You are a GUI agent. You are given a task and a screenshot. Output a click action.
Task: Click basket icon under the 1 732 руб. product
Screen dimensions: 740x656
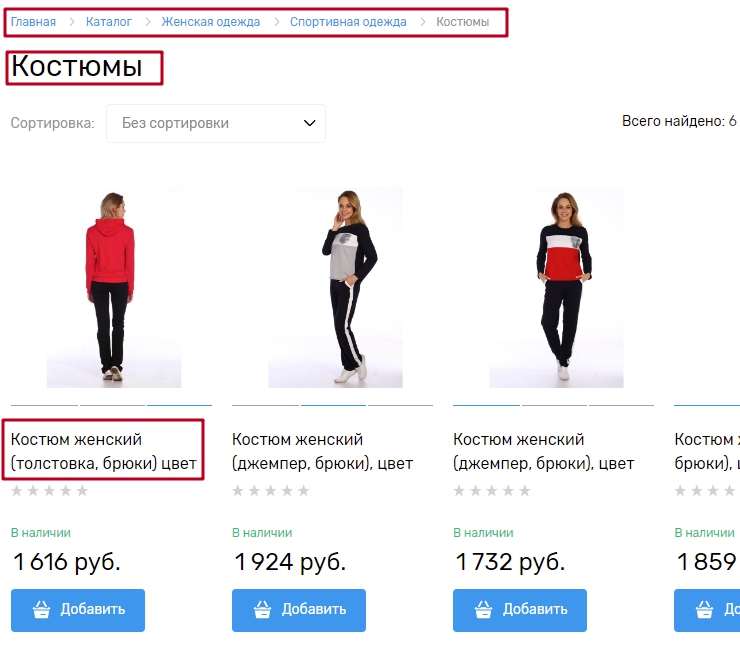click(484, 610)
